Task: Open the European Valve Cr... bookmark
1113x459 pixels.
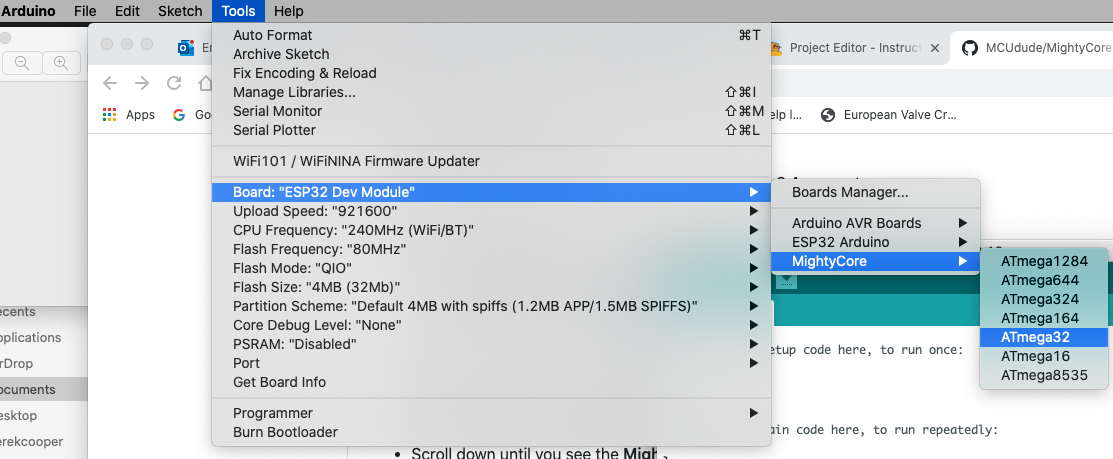Action: 889,115
